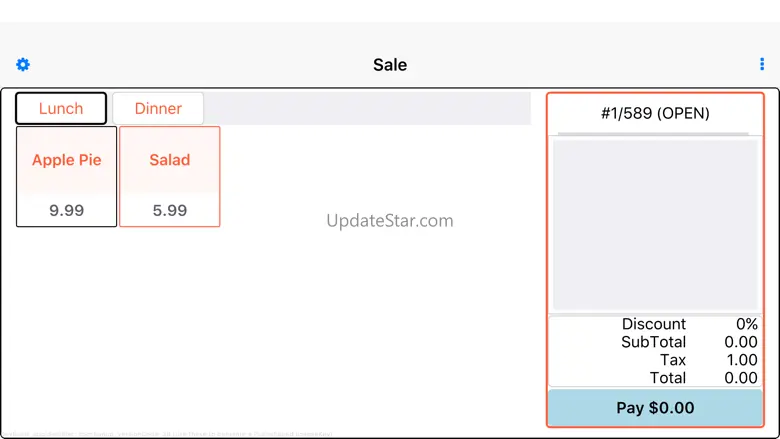Switch to the Dinner category tab
Screen dimensions: 780x439
(158, 108)
